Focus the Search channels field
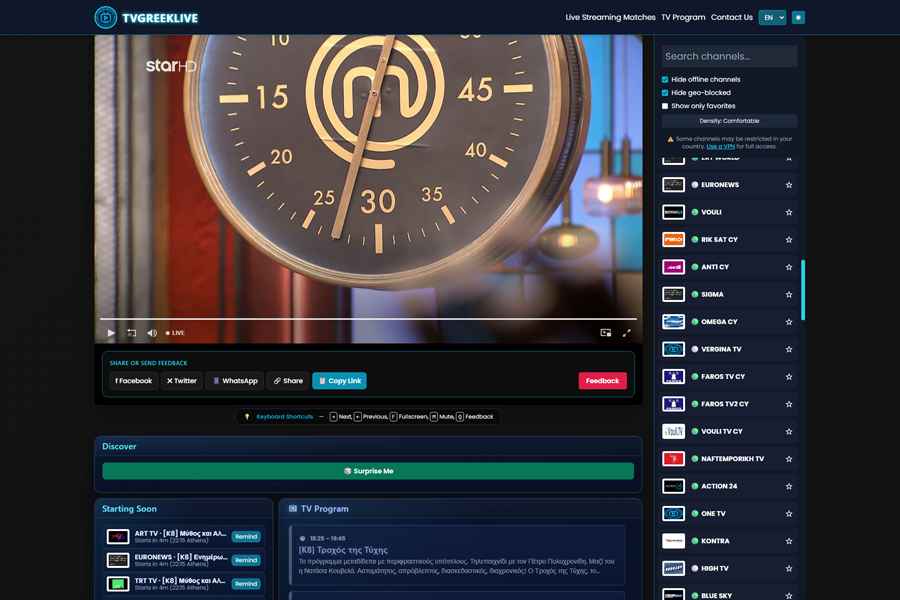The width and height of the screenshot is (900, 600). tap(729, 56)
